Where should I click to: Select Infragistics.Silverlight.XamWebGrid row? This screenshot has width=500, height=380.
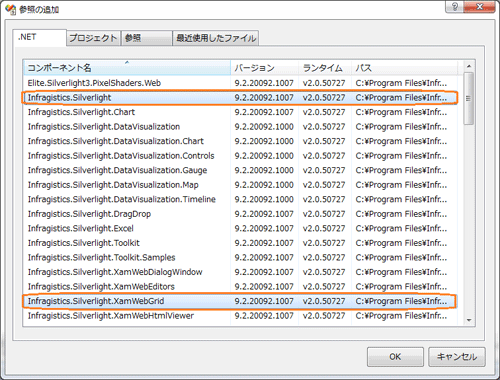pyautogui.click(x=240, y=301)
